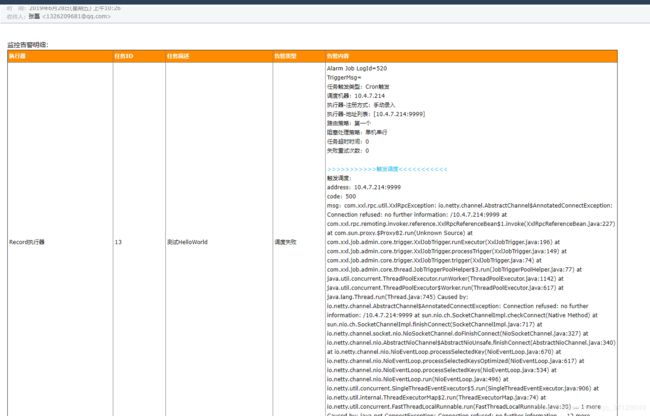Screen dimensions: 650x416
Task: Click the "code: 500" line
Action: pyautogui.click(x=341, y=196)
